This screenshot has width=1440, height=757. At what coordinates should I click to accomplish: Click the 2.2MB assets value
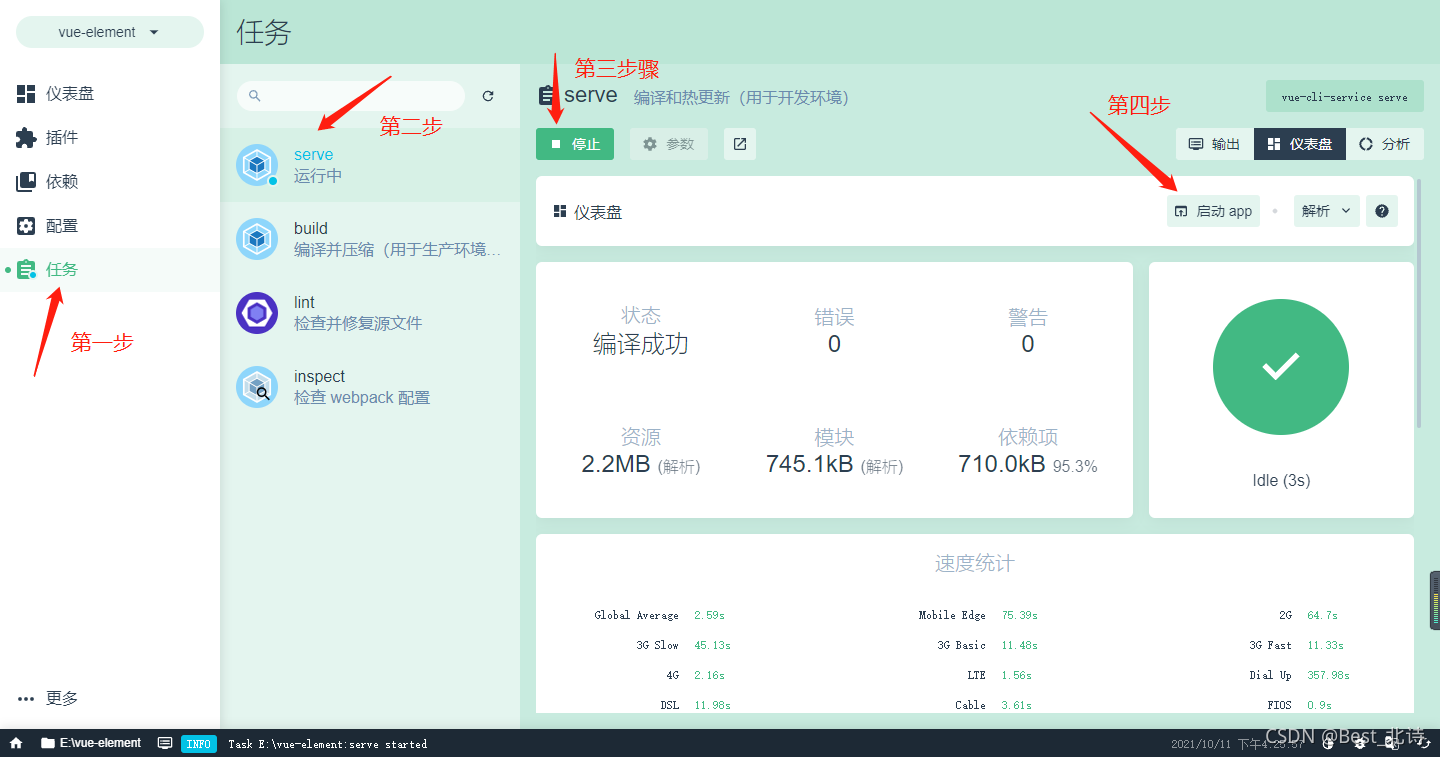616,464
